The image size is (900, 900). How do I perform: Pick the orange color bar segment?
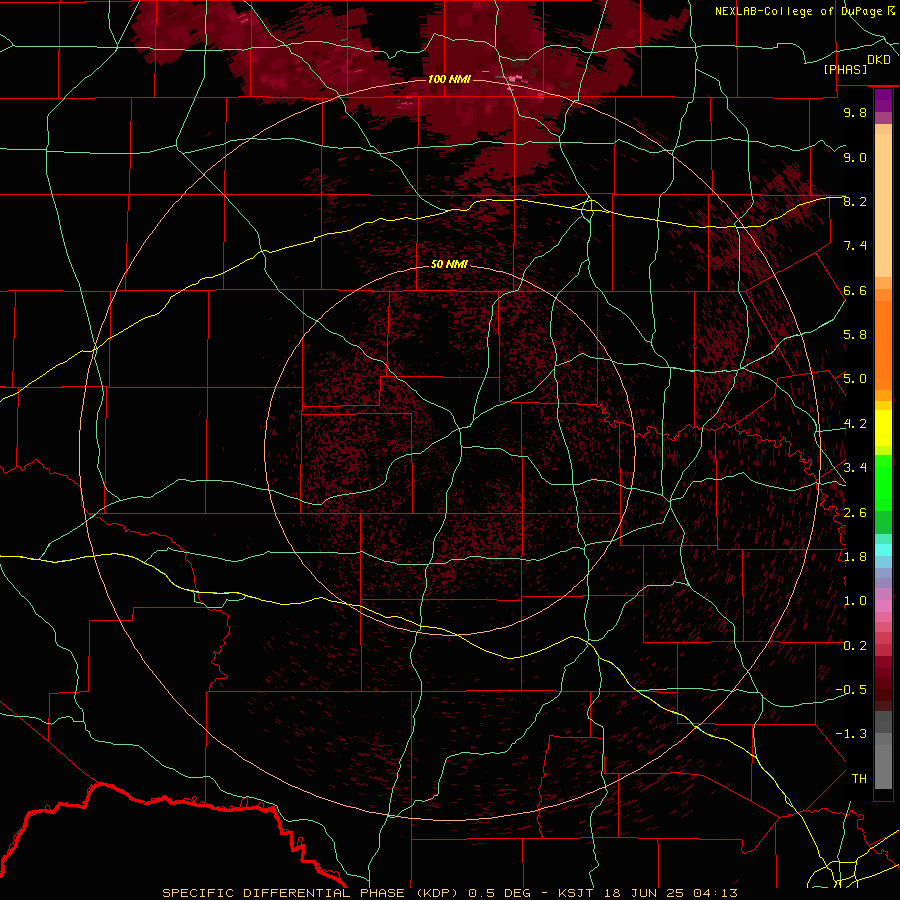pos(883,344)
